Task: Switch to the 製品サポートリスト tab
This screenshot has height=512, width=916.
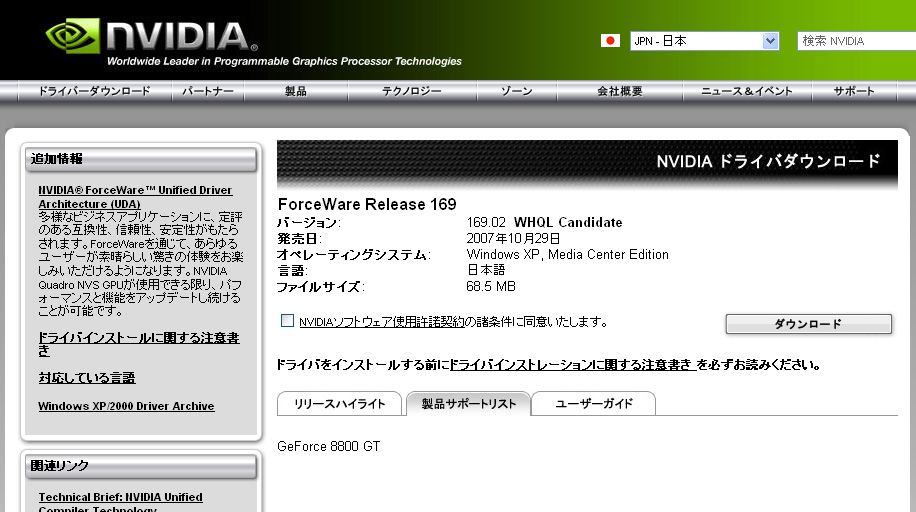Action: tap(469, 404)
